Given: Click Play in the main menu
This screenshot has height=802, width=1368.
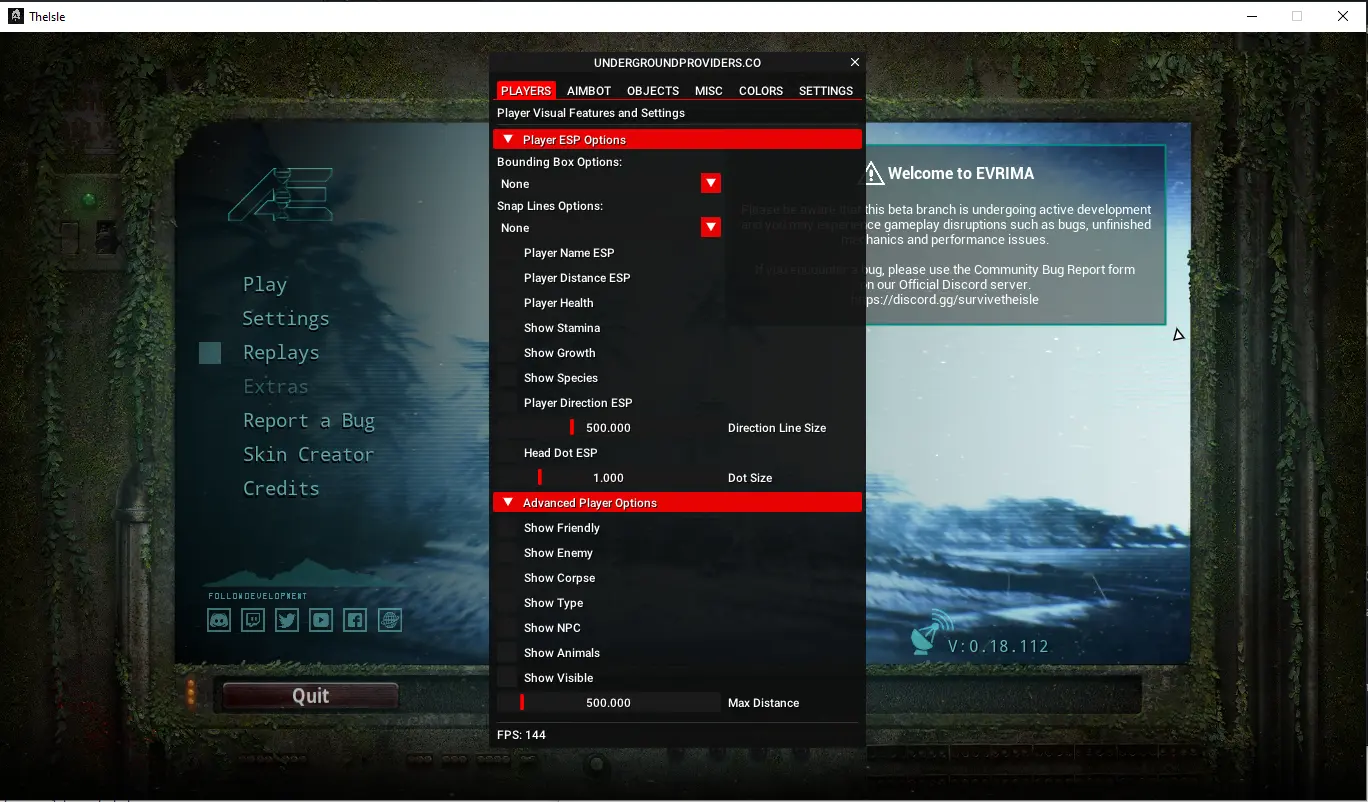Looking at the screenshot, I should (265, 285).
